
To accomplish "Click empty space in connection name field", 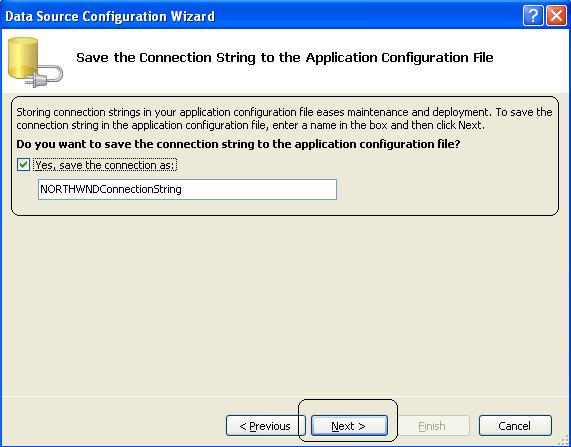I will point(259,189).
